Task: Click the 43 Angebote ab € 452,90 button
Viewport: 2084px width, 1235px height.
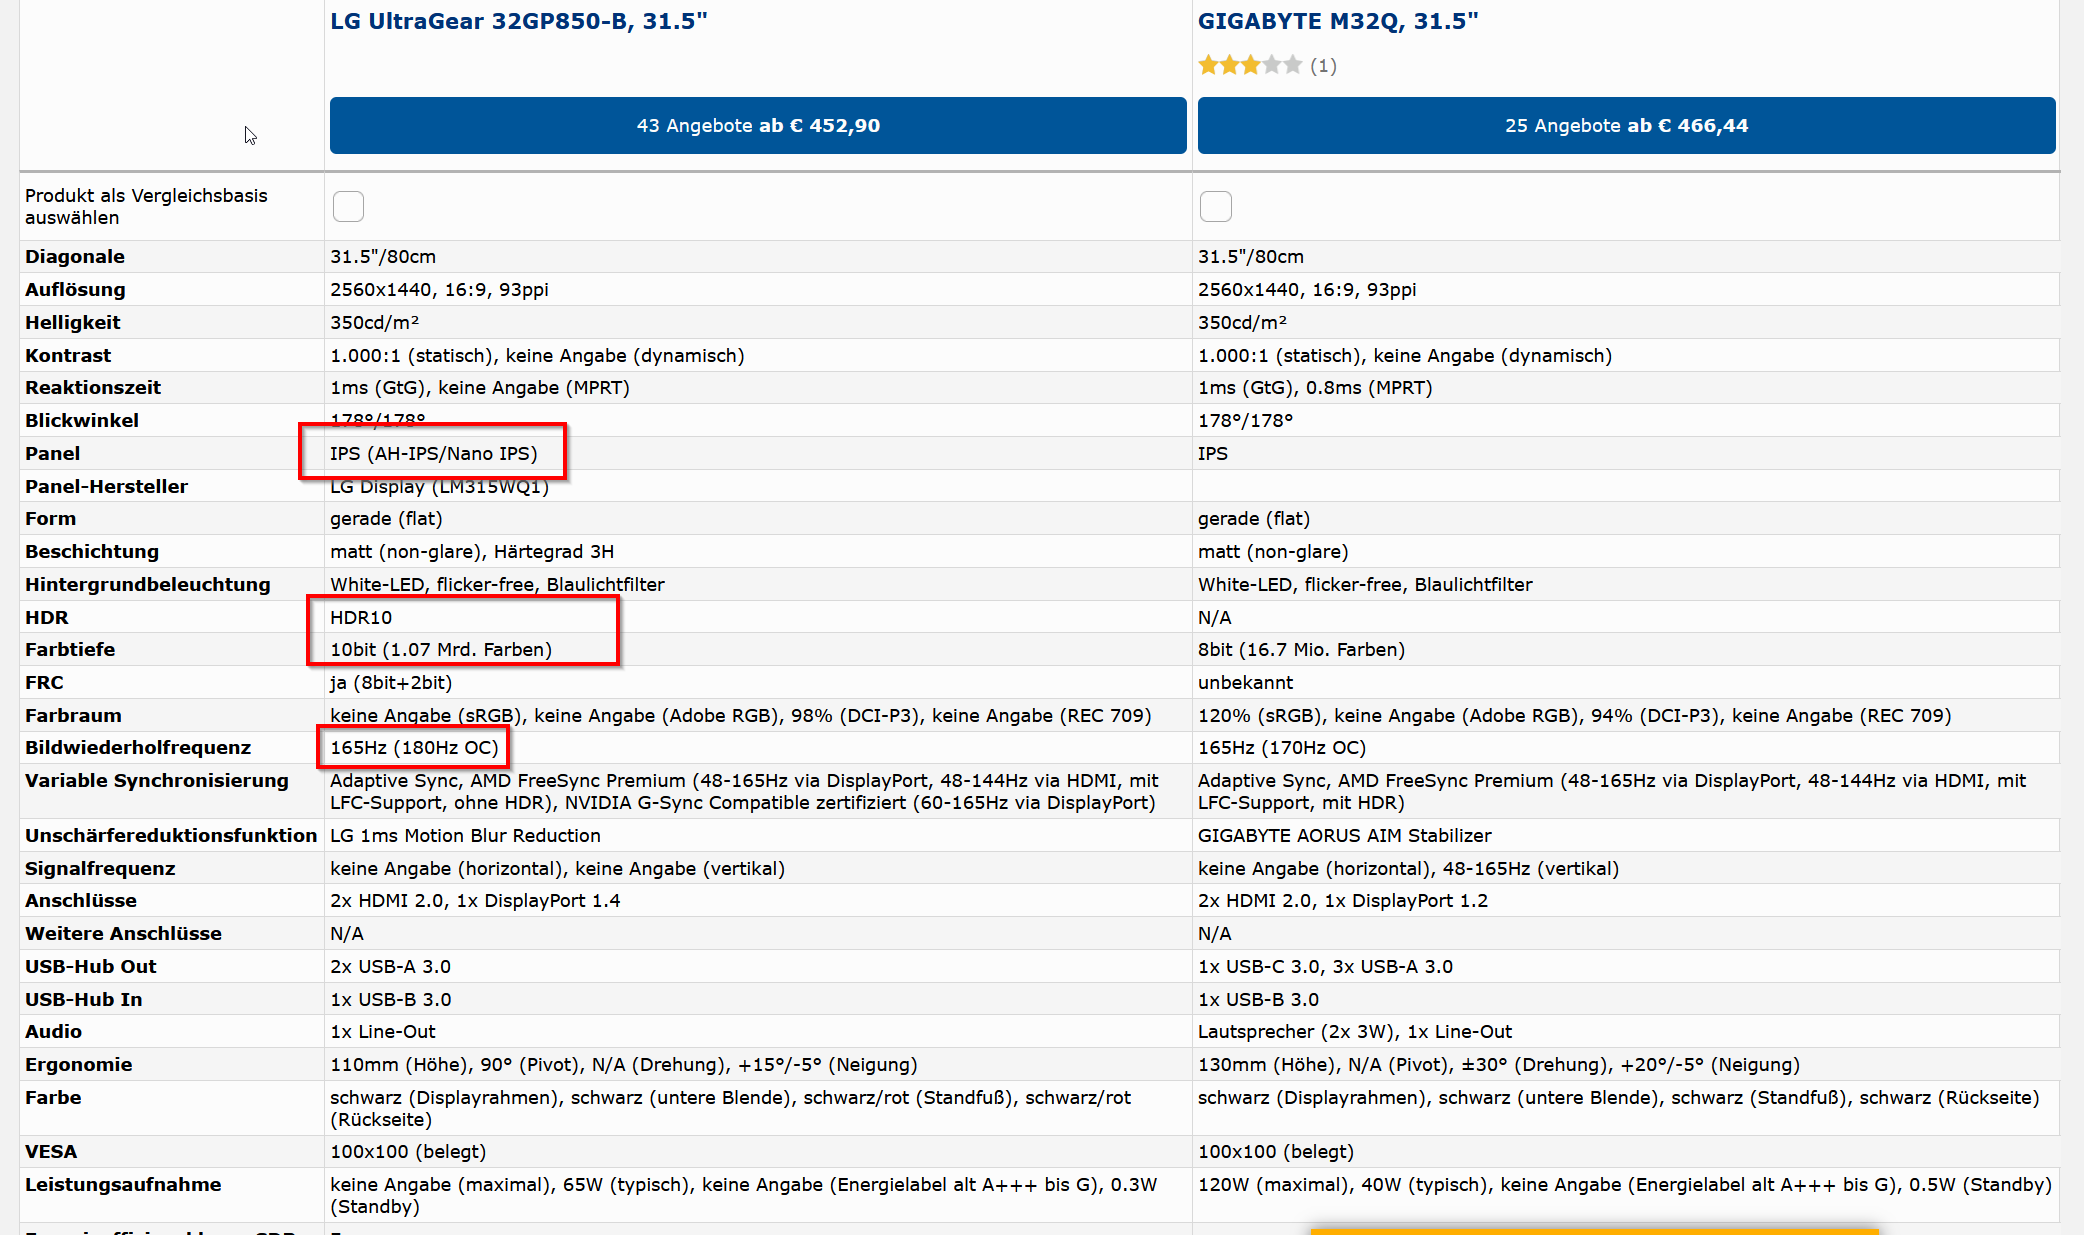Action: click(758, 125)
